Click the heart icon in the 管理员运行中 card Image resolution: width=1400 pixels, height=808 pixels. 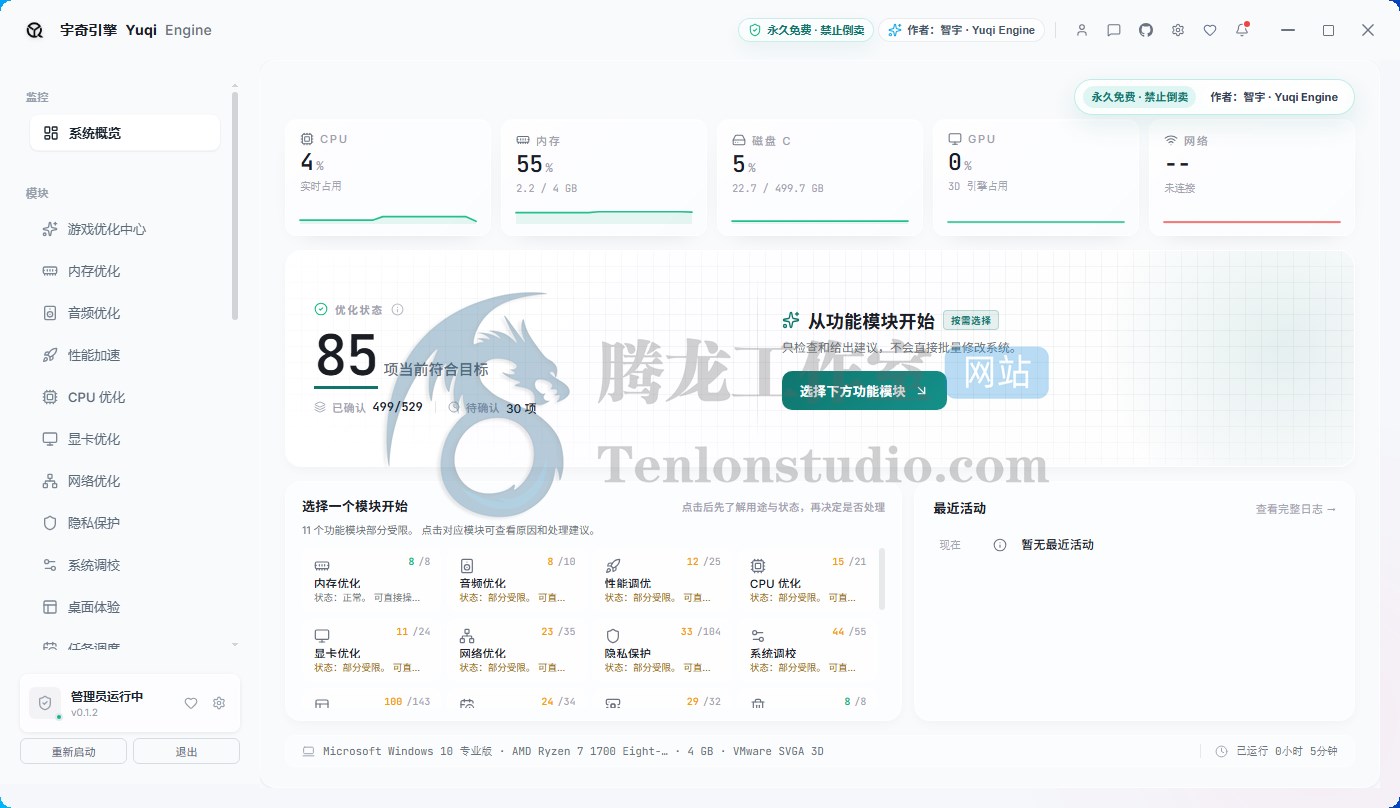click(x=191, y=703)
